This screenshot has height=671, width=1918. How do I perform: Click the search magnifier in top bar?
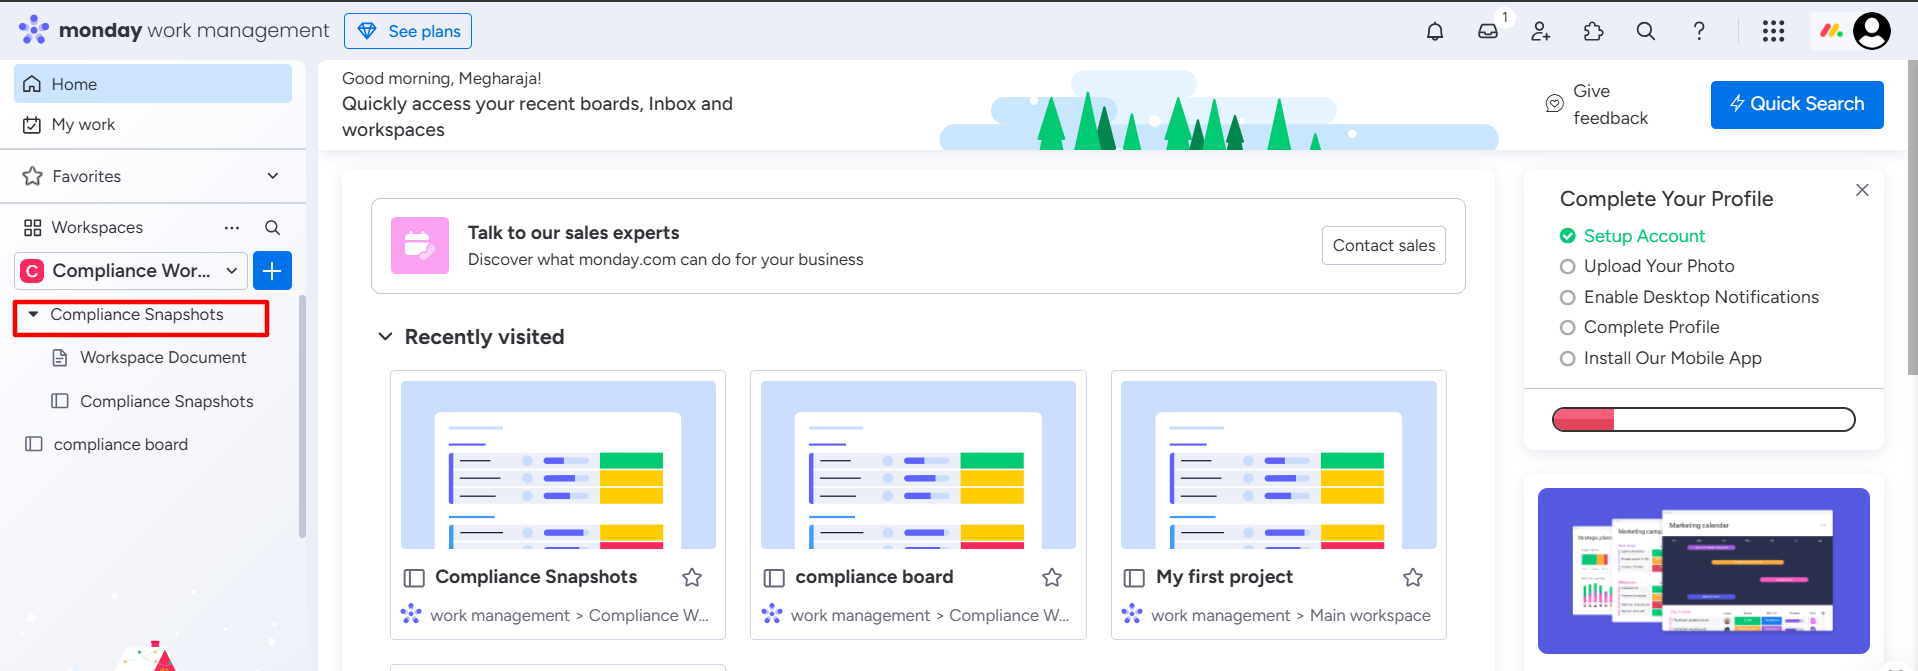(x=1646, y=31)
